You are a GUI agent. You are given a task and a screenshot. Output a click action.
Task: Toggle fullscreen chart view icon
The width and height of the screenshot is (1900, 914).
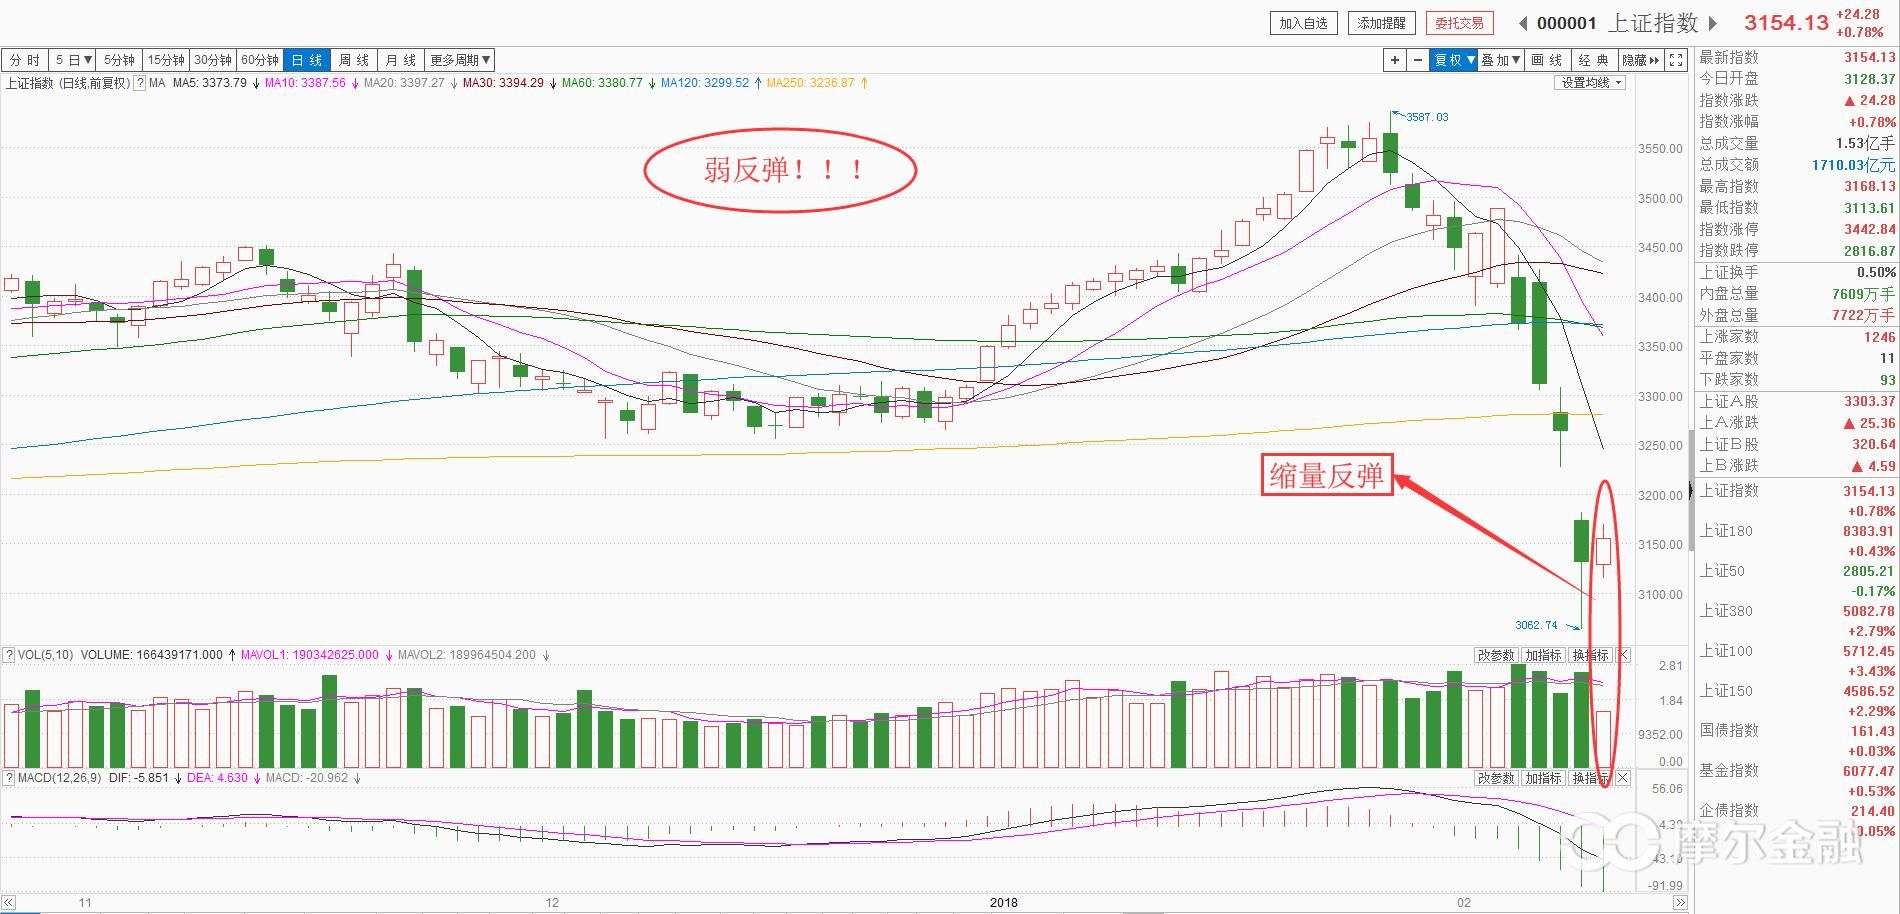pyautogui.click(x=1677, y=60)
